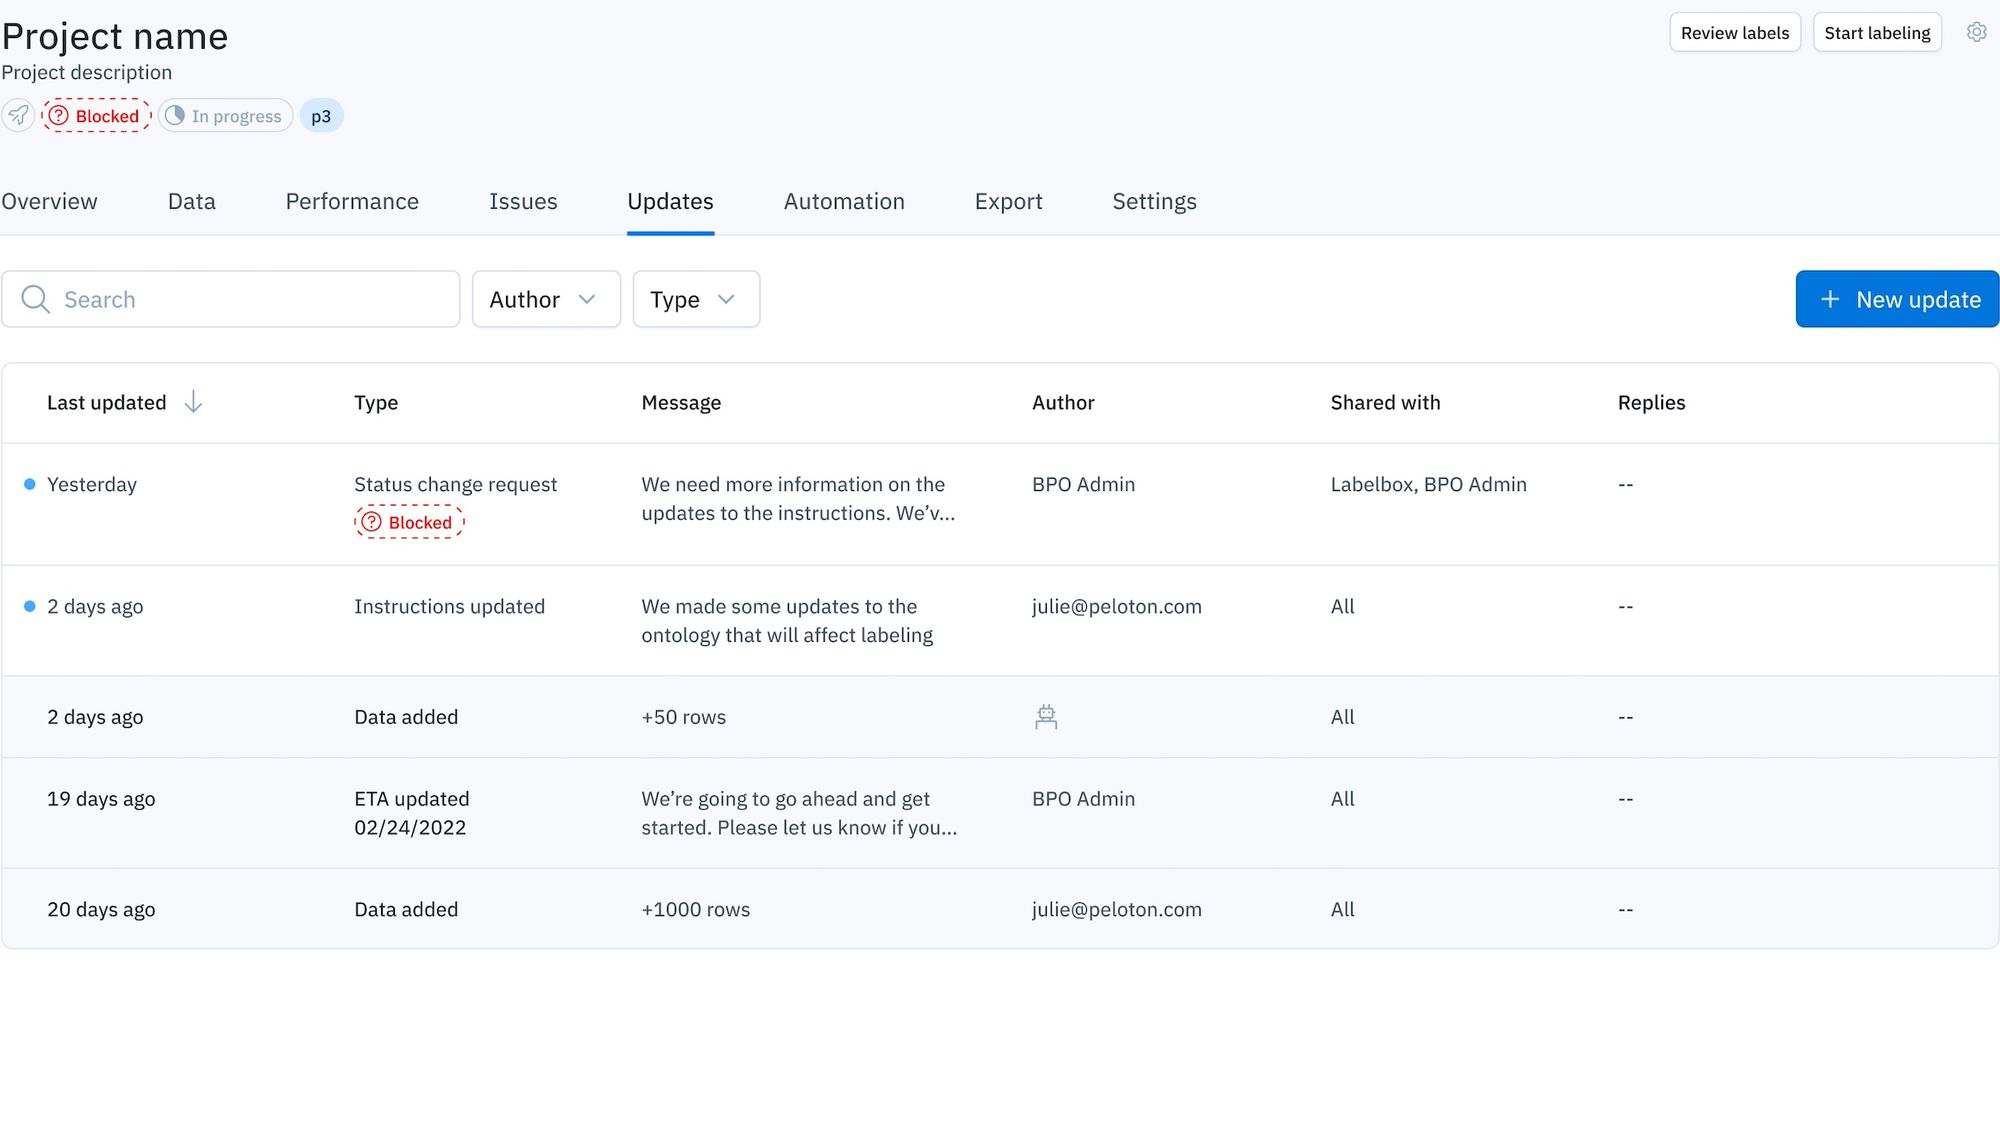Viewport: 2000px width, 1124px height.
Task: Click the Project description text
Action: click(87, 72)
